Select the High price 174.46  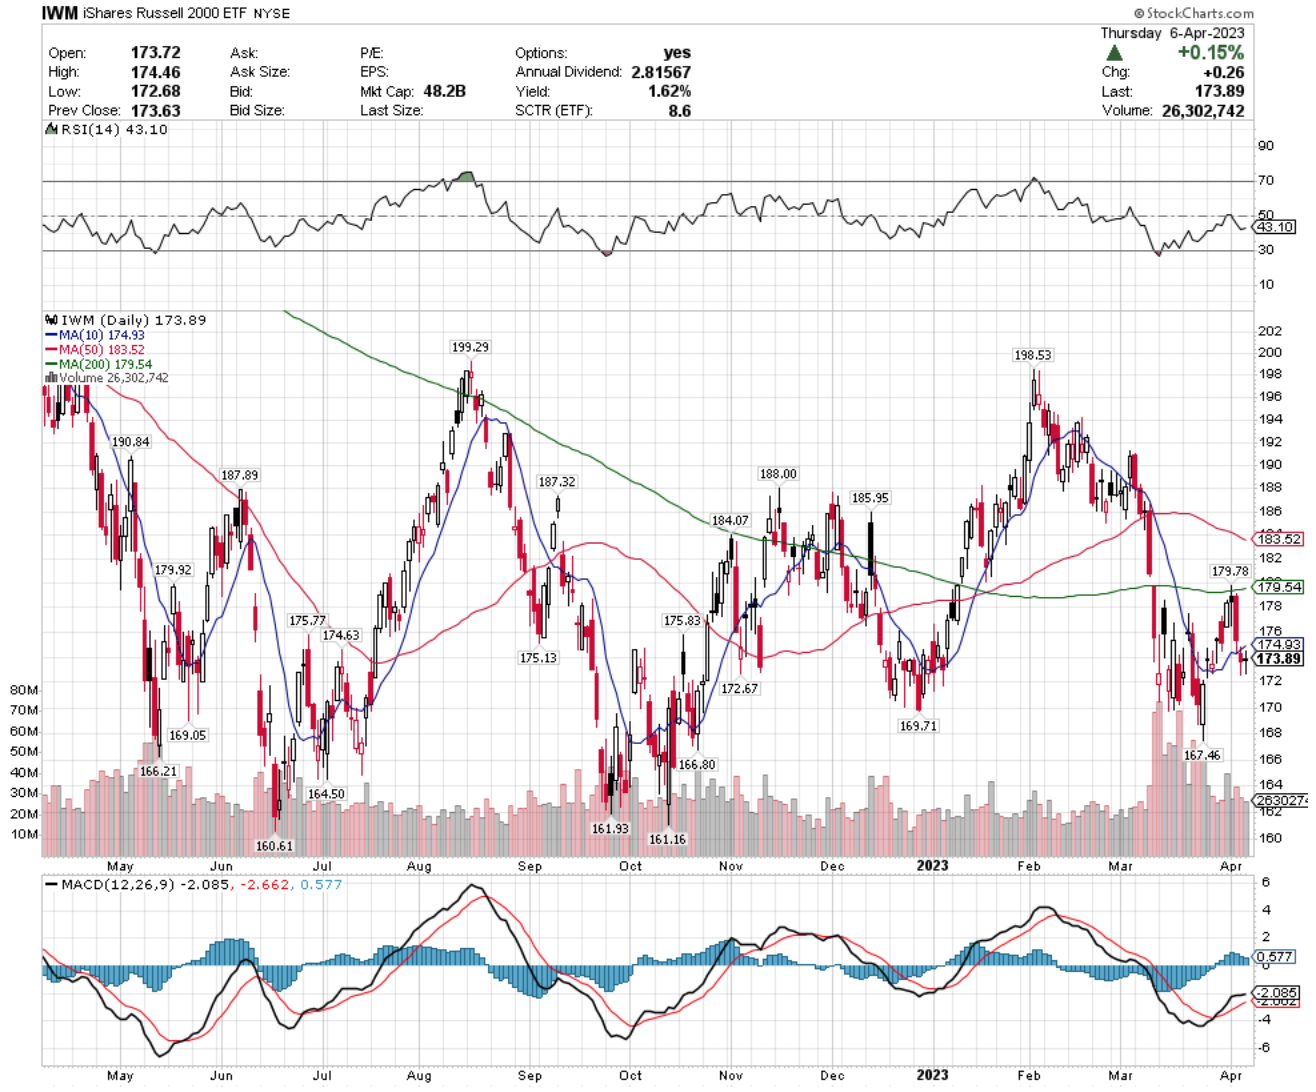(155, 71)
